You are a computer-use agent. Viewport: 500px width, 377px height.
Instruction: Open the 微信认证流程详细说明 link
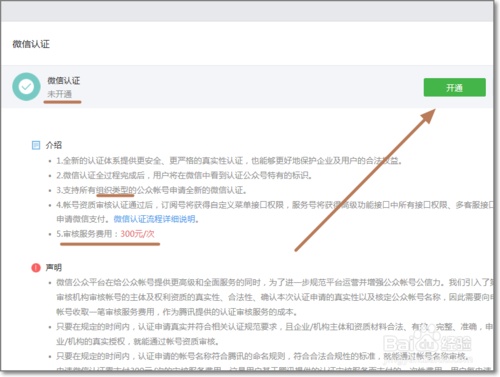coord(154,219)
